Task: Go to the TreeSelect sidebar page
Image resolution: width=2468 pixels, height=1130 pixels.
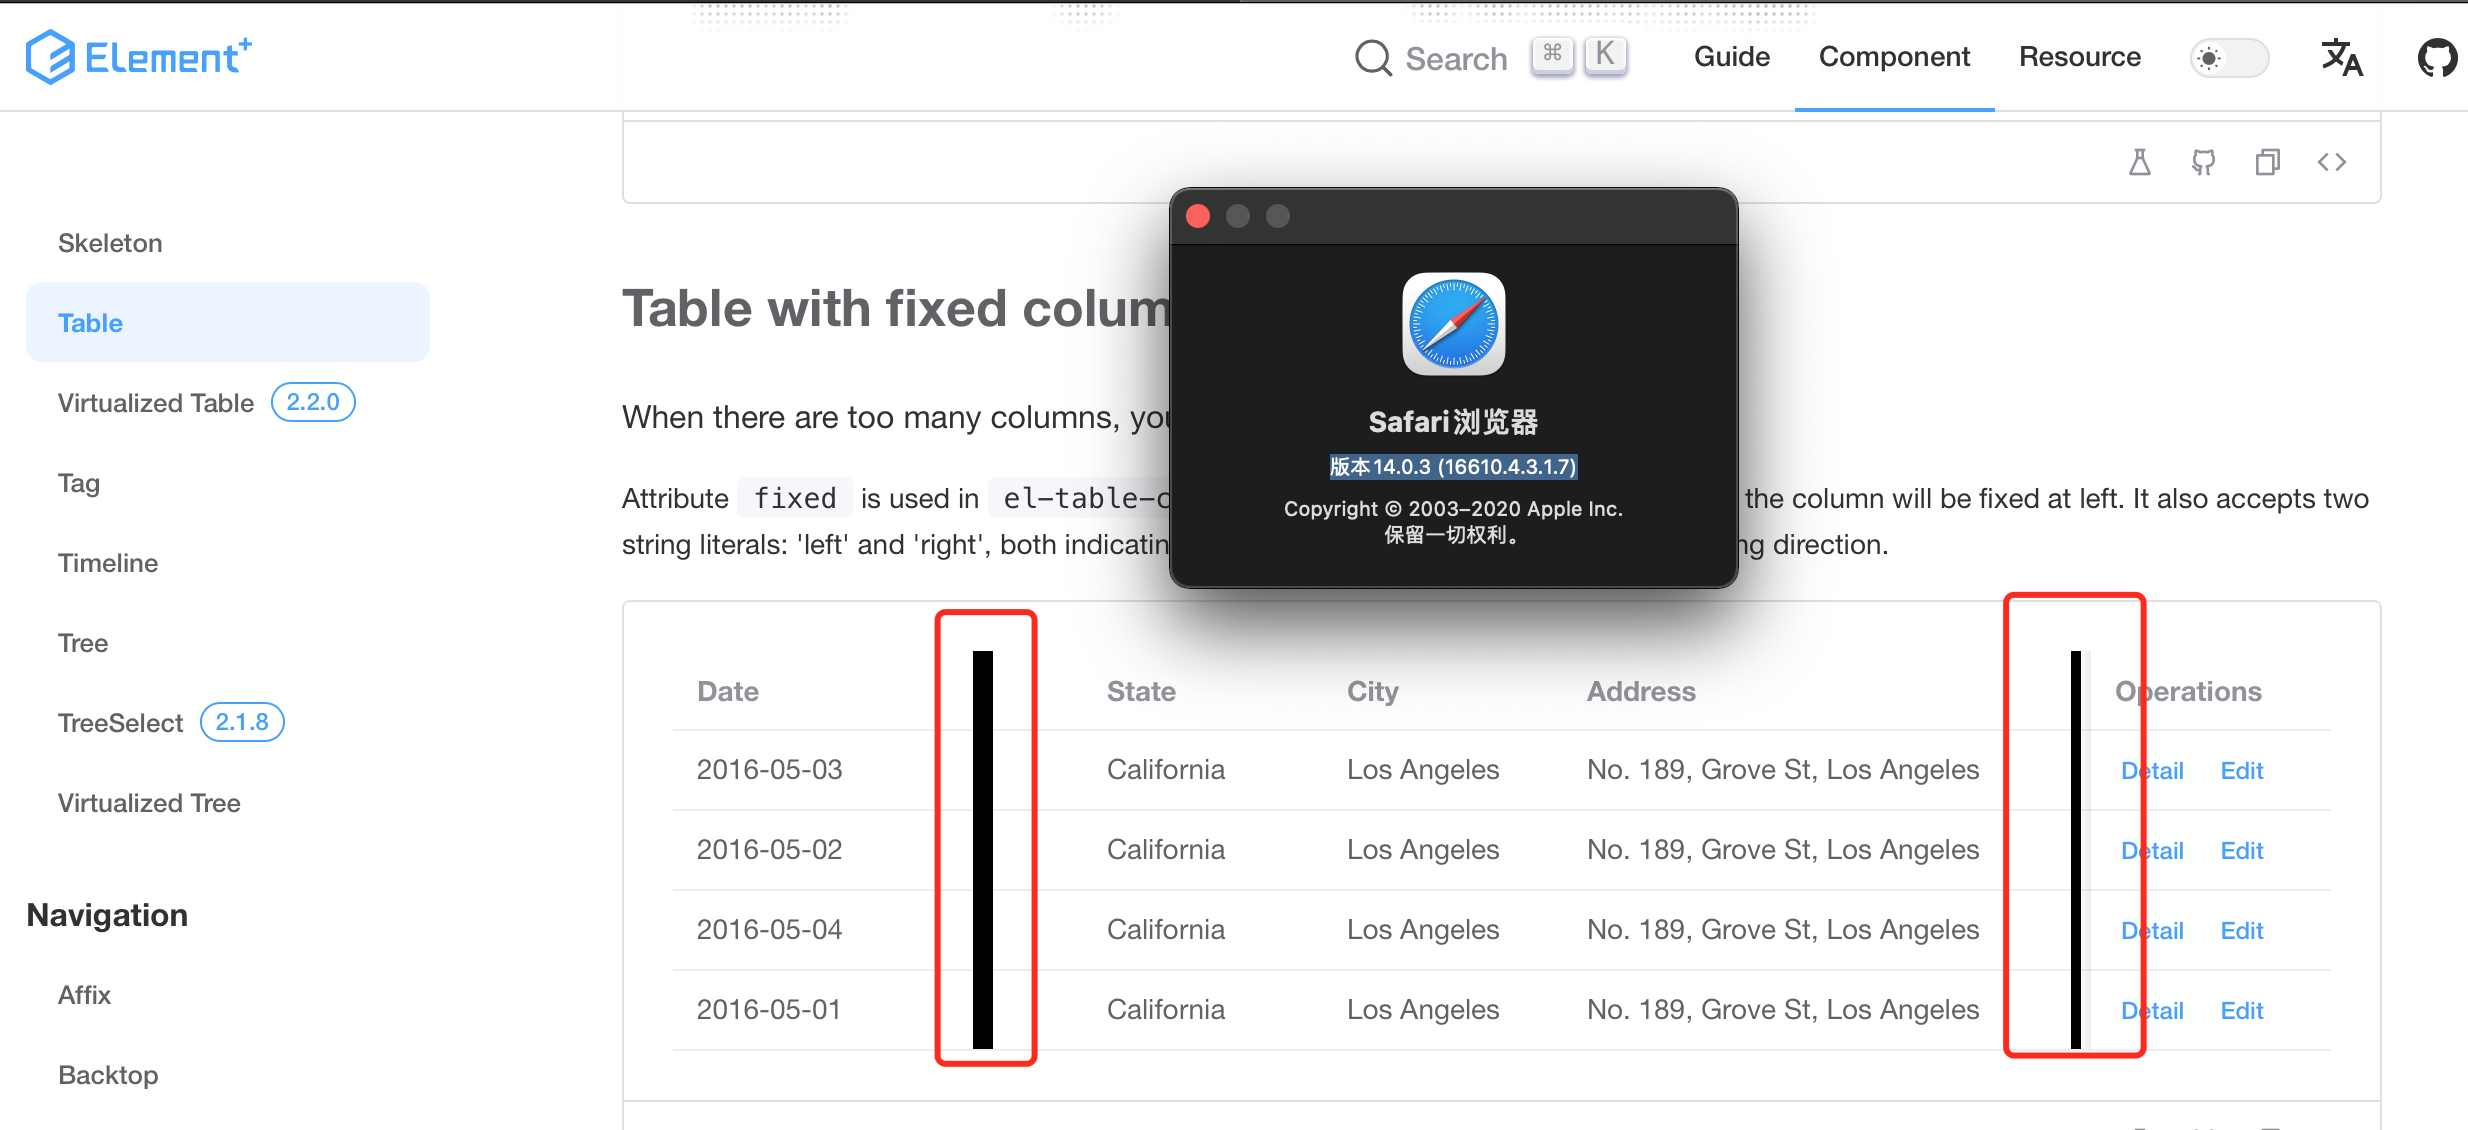Action: (121, 723)
